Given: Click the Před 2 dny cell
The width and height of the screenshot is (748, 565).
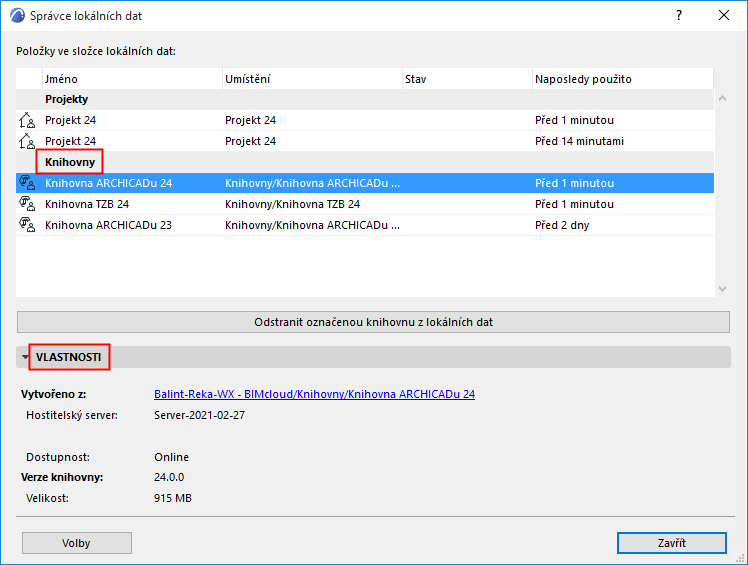Looking at the screenshot, I should click(x=562, y=225).
